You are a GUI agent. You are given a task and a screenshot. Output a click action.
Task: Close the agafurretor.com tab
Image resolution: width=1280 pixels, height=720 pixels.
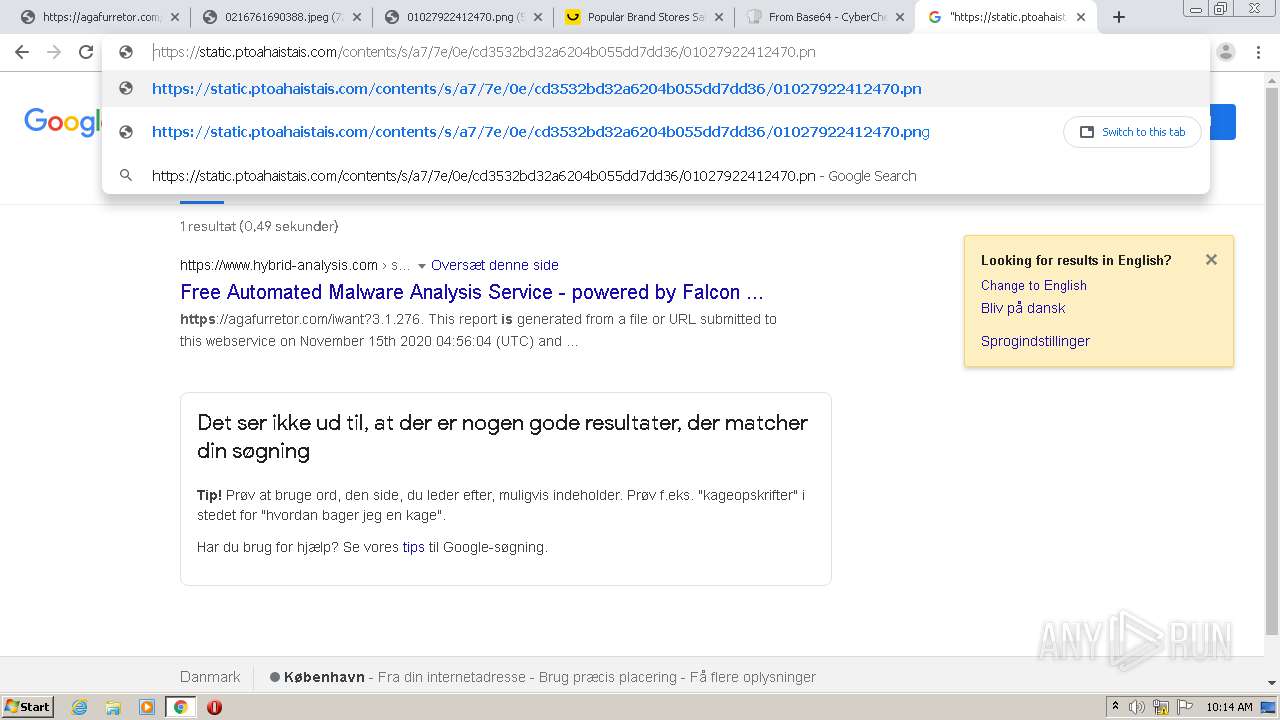(x=175, y=17)
